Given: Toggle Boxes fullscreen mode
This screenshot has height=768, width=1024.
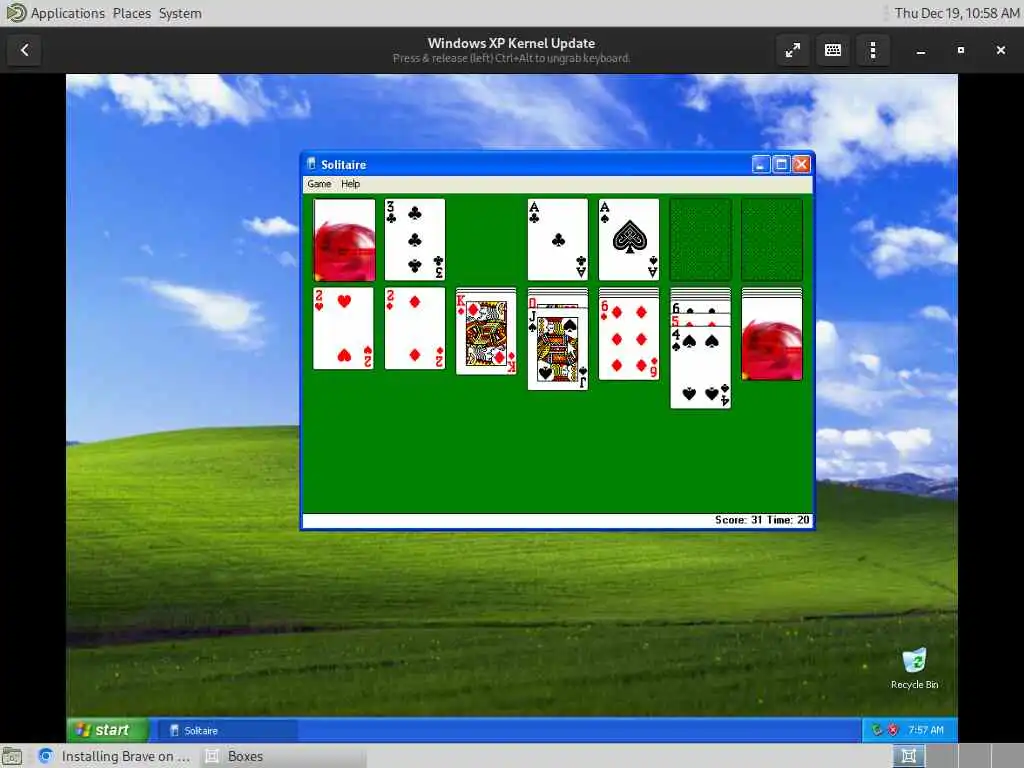Looking at the screenshot, I should coord(793,50).
